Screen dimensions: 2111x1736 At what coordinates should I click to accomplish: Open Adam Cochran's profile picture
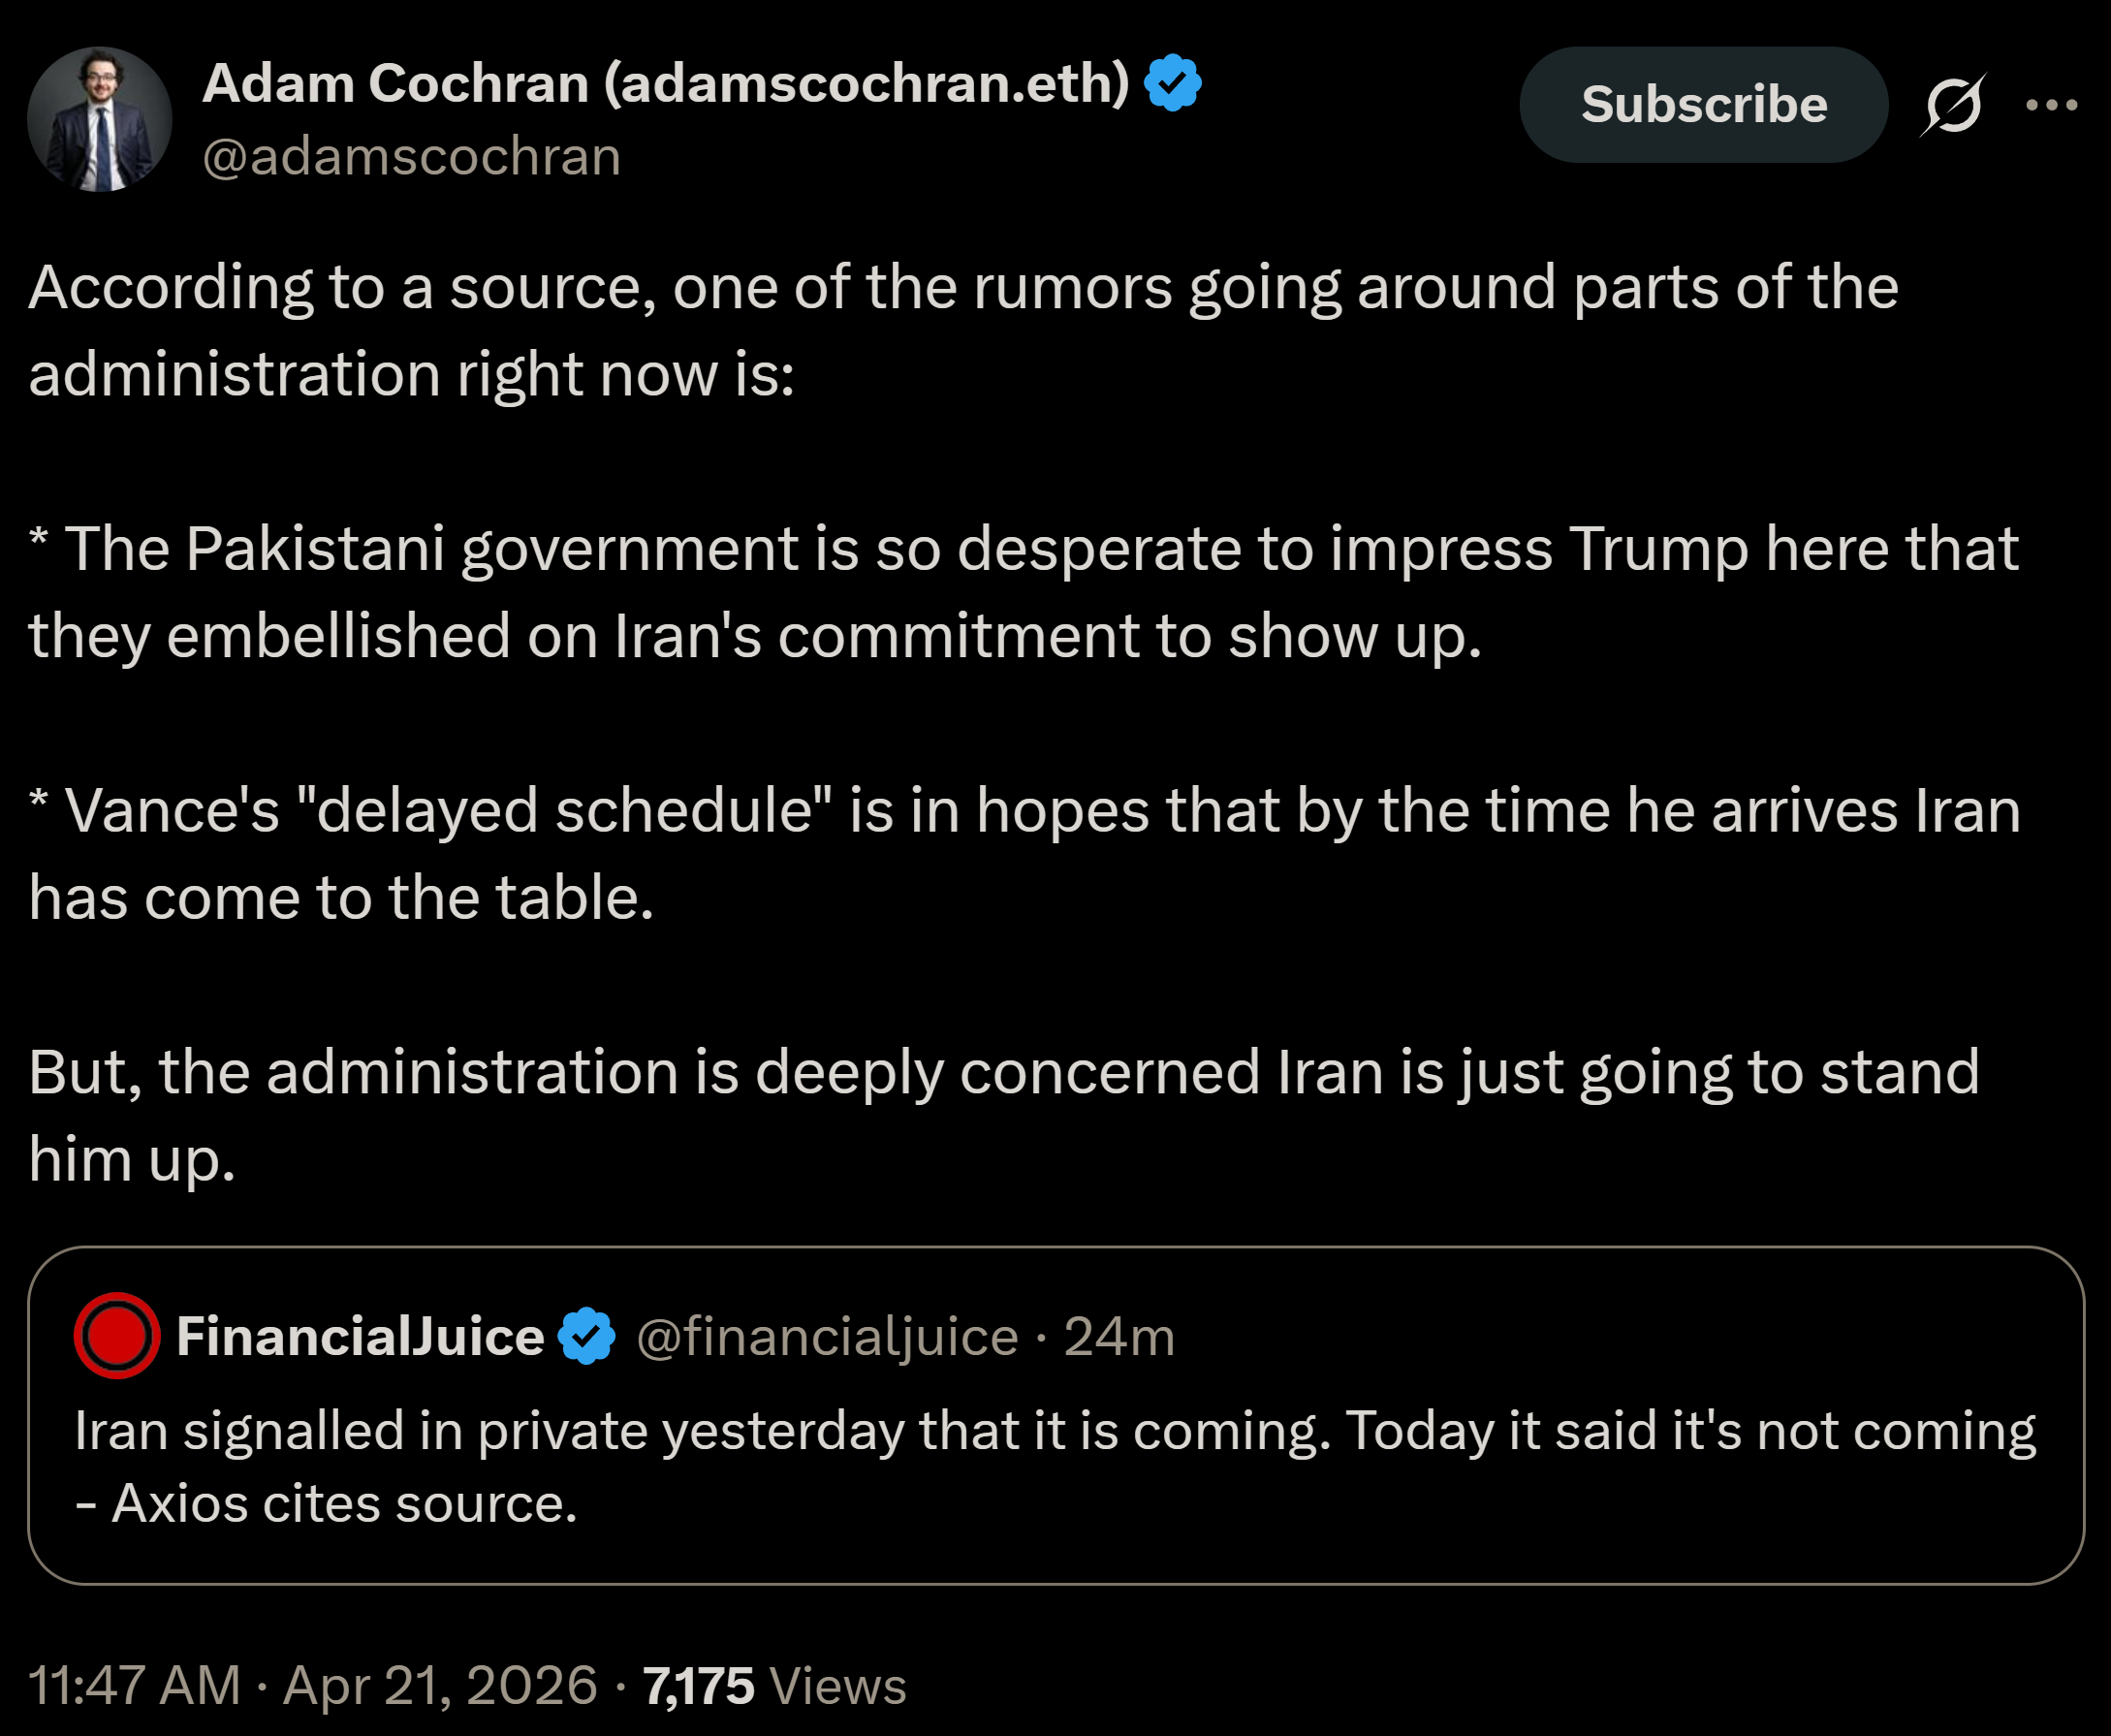[100, 119]
